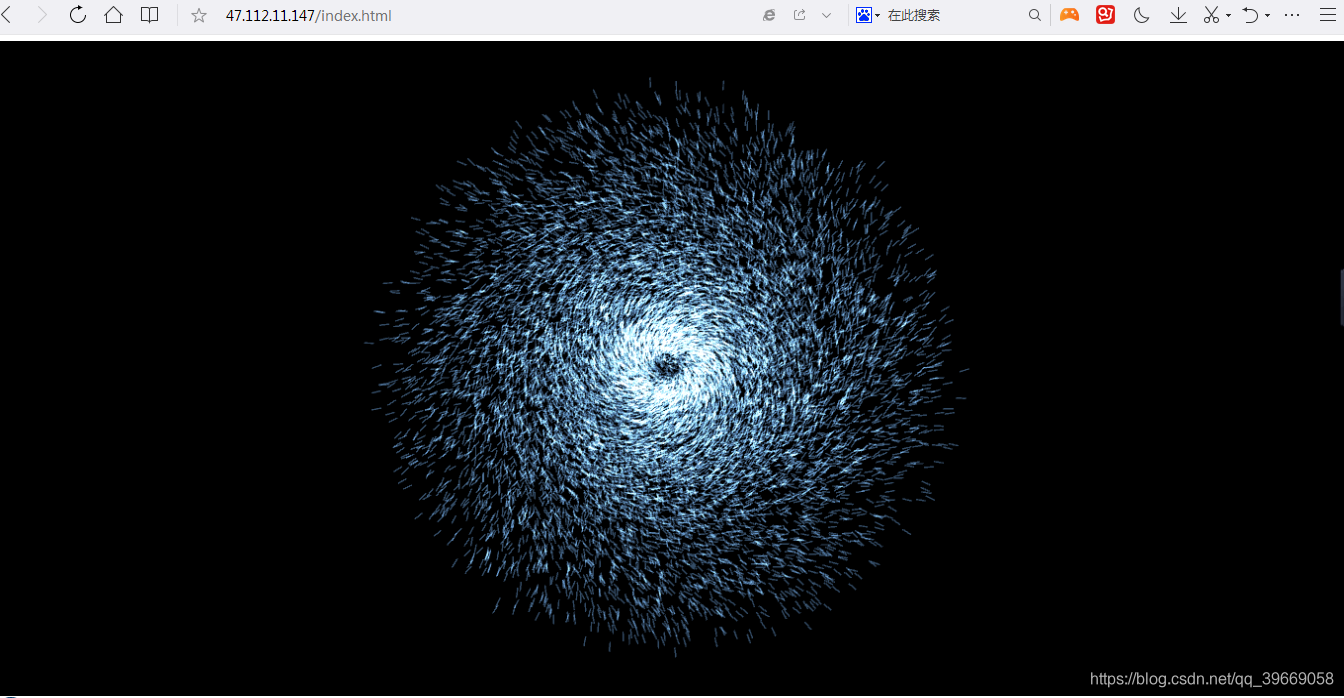The width and height of the screenshot is (1344, 698).
Task: Restore closed tab with the undo icon
Action: [x=1250, y=15]
